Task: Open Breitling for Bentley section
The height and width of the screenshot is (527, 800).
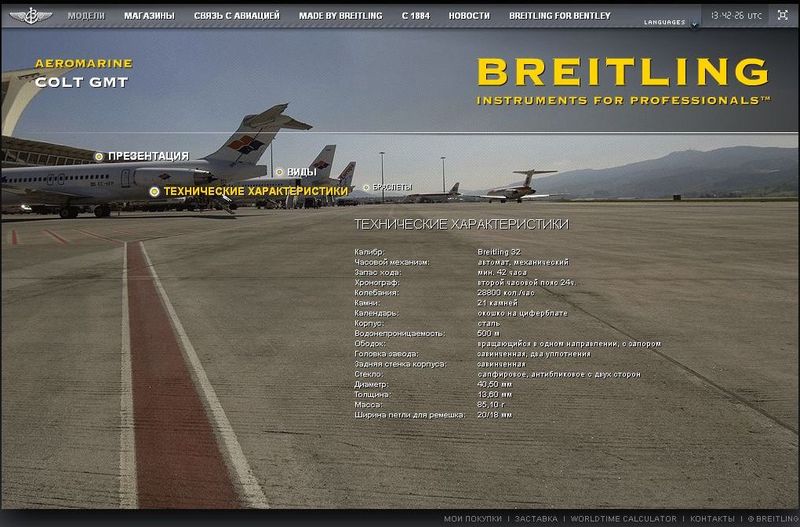Action: point(559,16)
